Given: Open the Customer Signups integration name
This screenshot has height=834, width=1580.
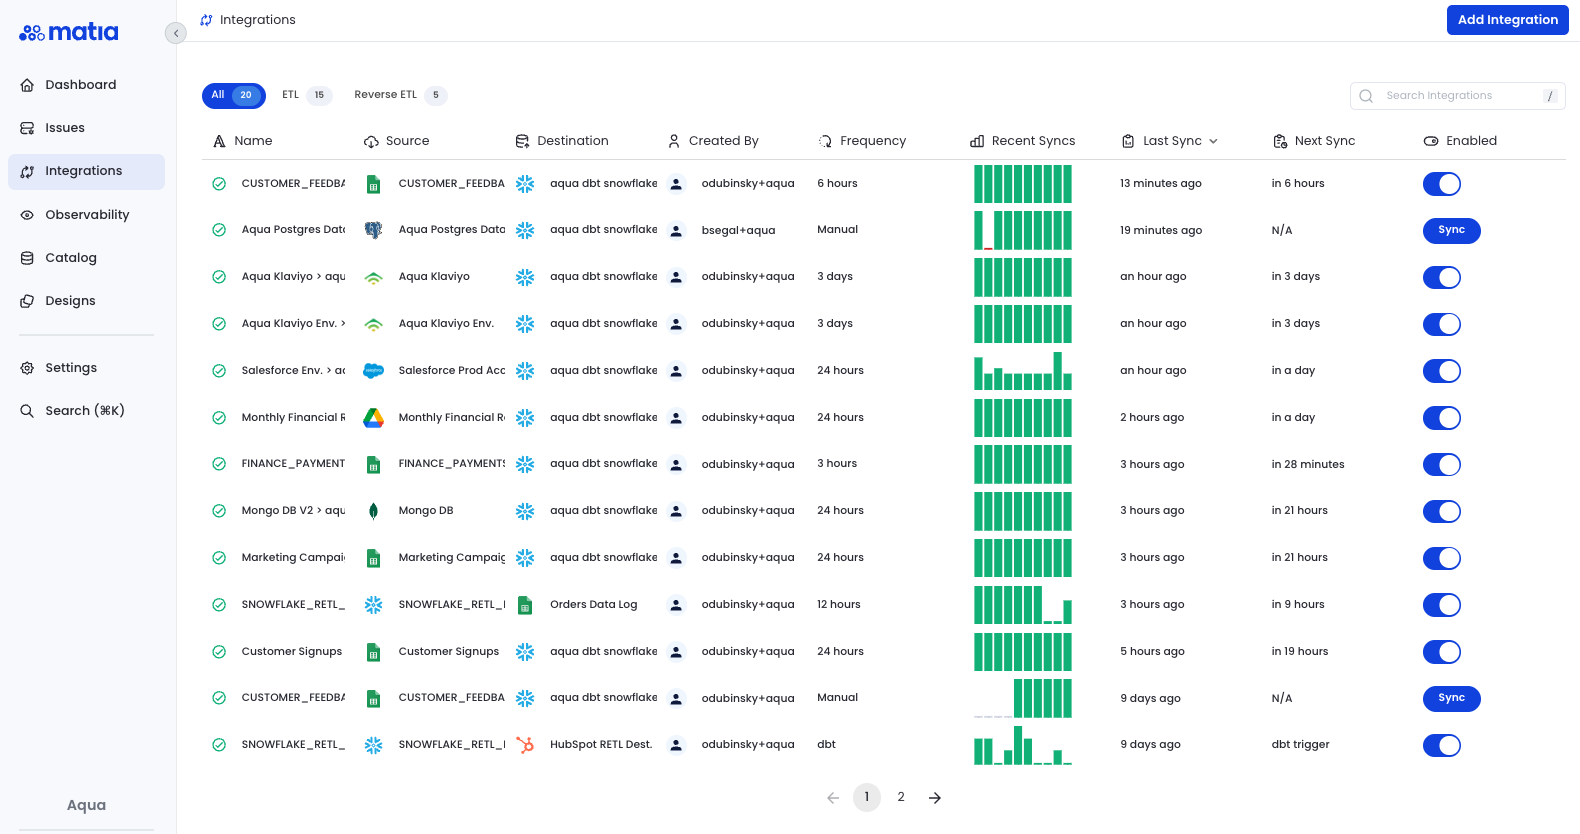Looking at the screenshot, I should pyautogui.click(x=292, y=652).
